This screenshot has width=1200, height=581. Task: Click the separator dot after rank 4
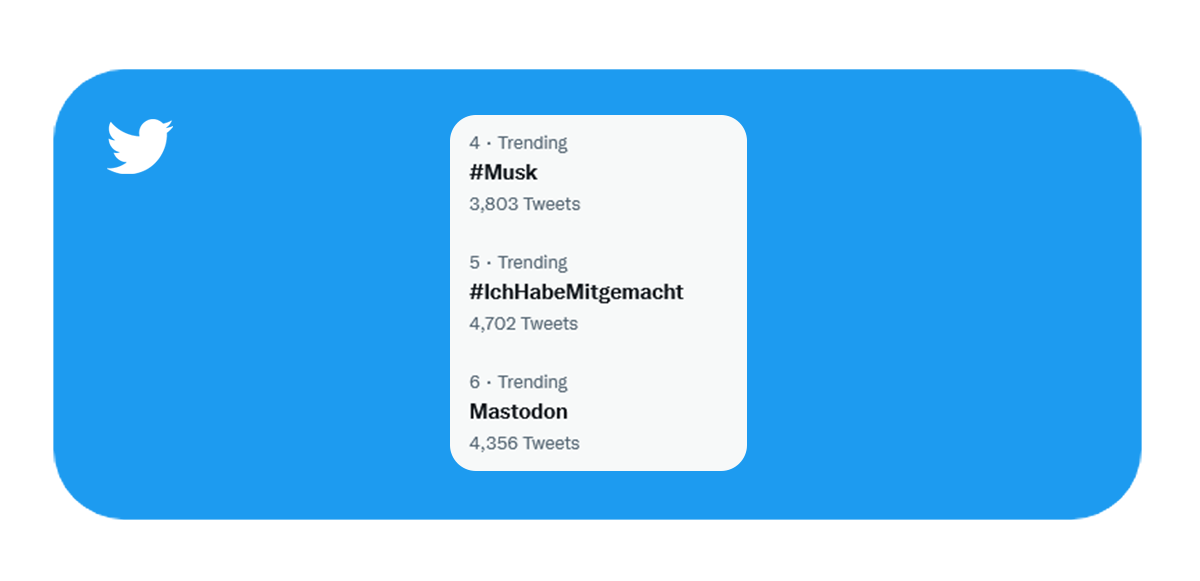[x=489, y=144]
